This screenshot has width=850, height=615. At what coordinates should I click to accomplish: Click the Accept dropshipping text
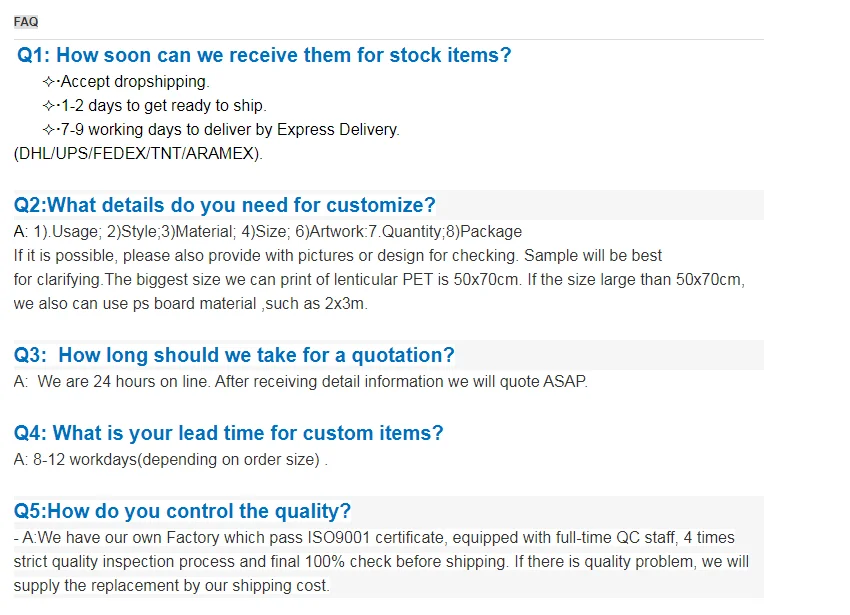(x=135, y=82)
